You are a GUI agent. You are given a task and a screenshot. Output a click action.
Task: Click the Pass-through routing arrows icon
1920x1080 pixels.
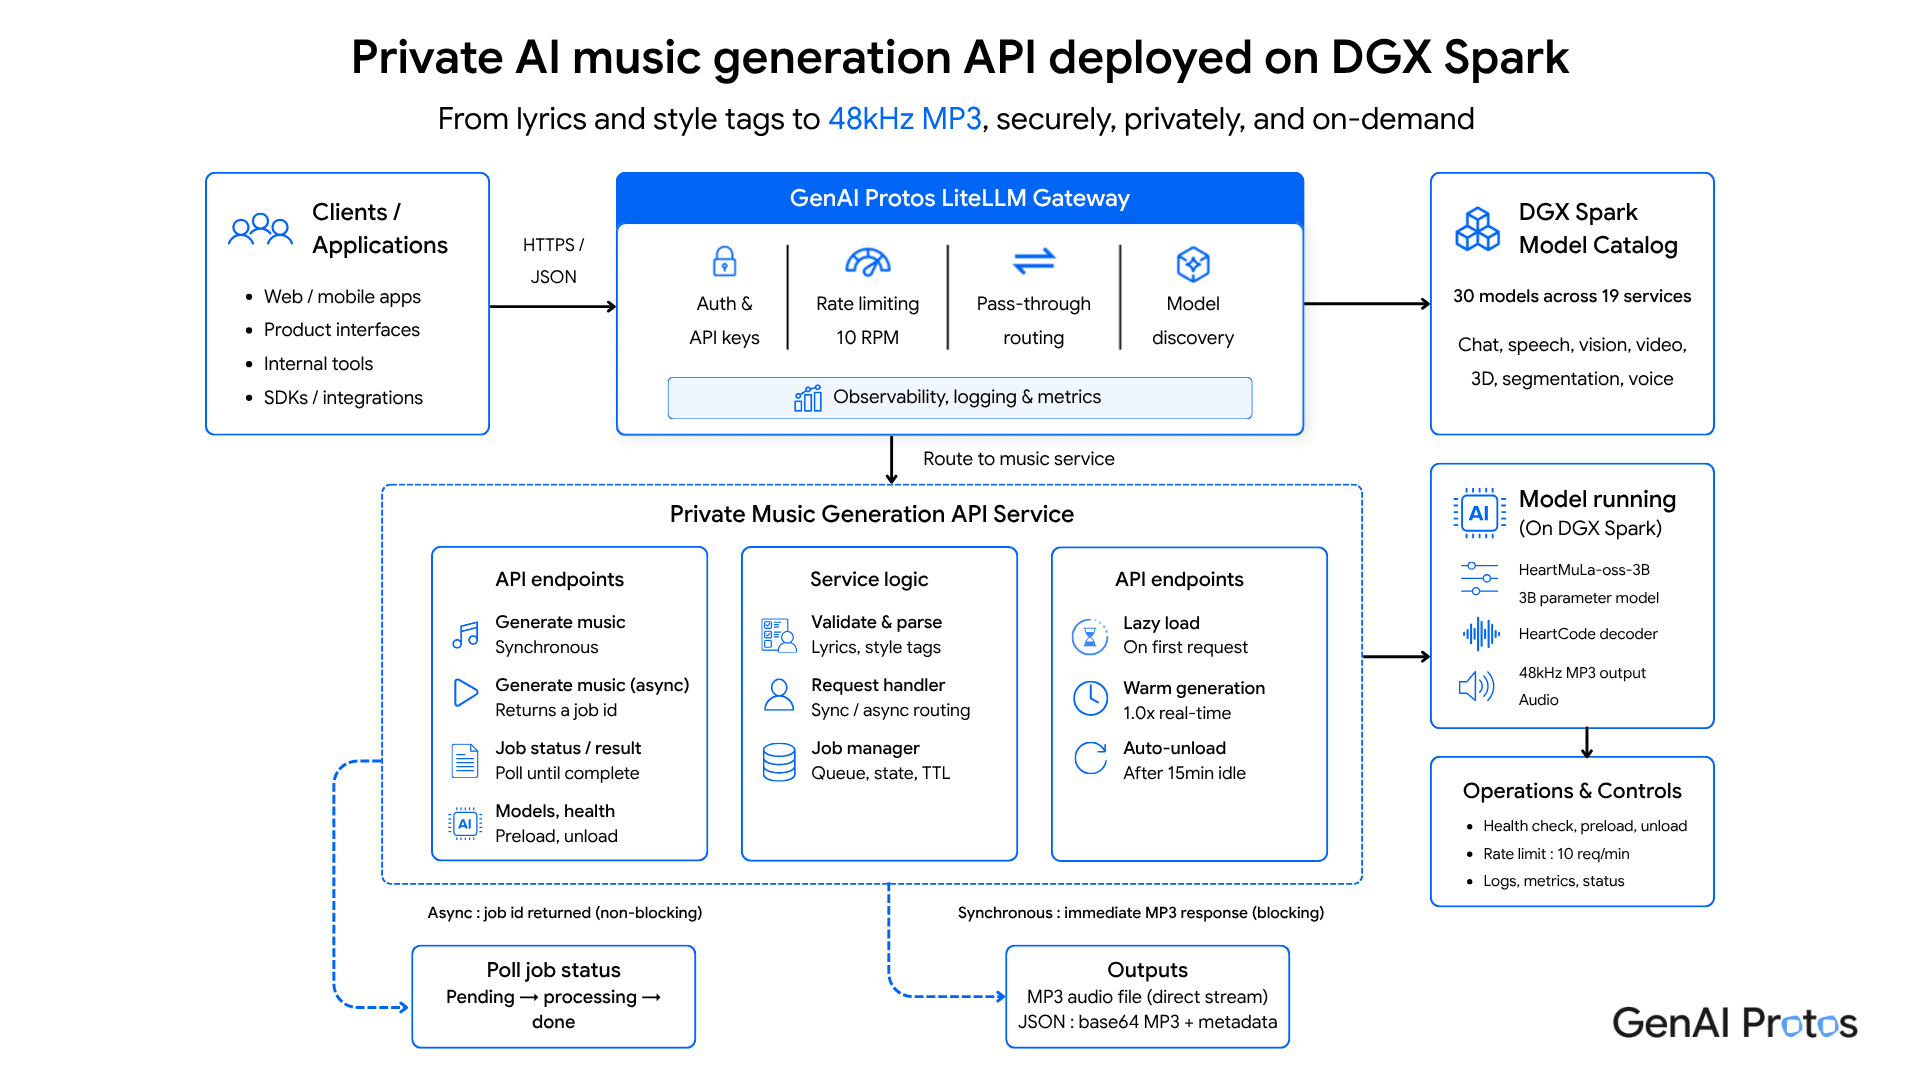pos(1034,261)
